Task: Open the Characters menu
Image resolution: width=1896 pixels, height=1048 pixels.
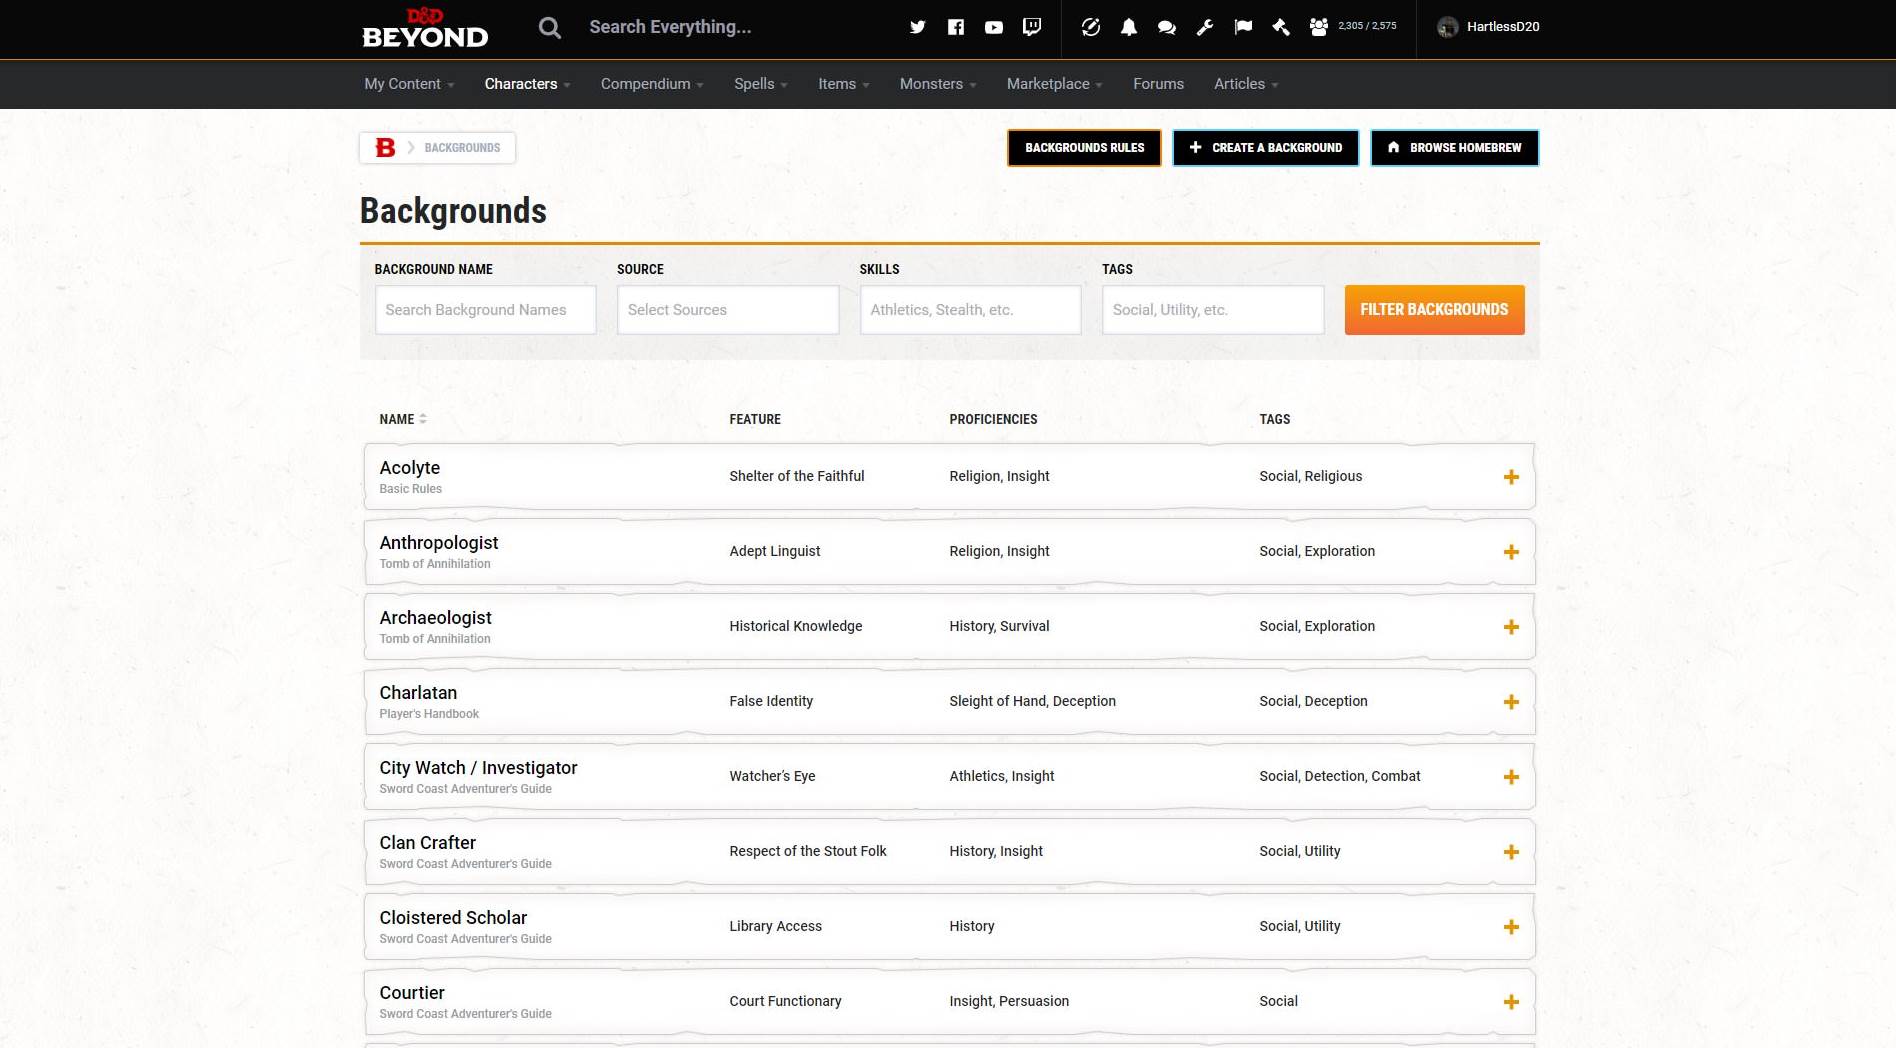Action: (x=527, y=84)
